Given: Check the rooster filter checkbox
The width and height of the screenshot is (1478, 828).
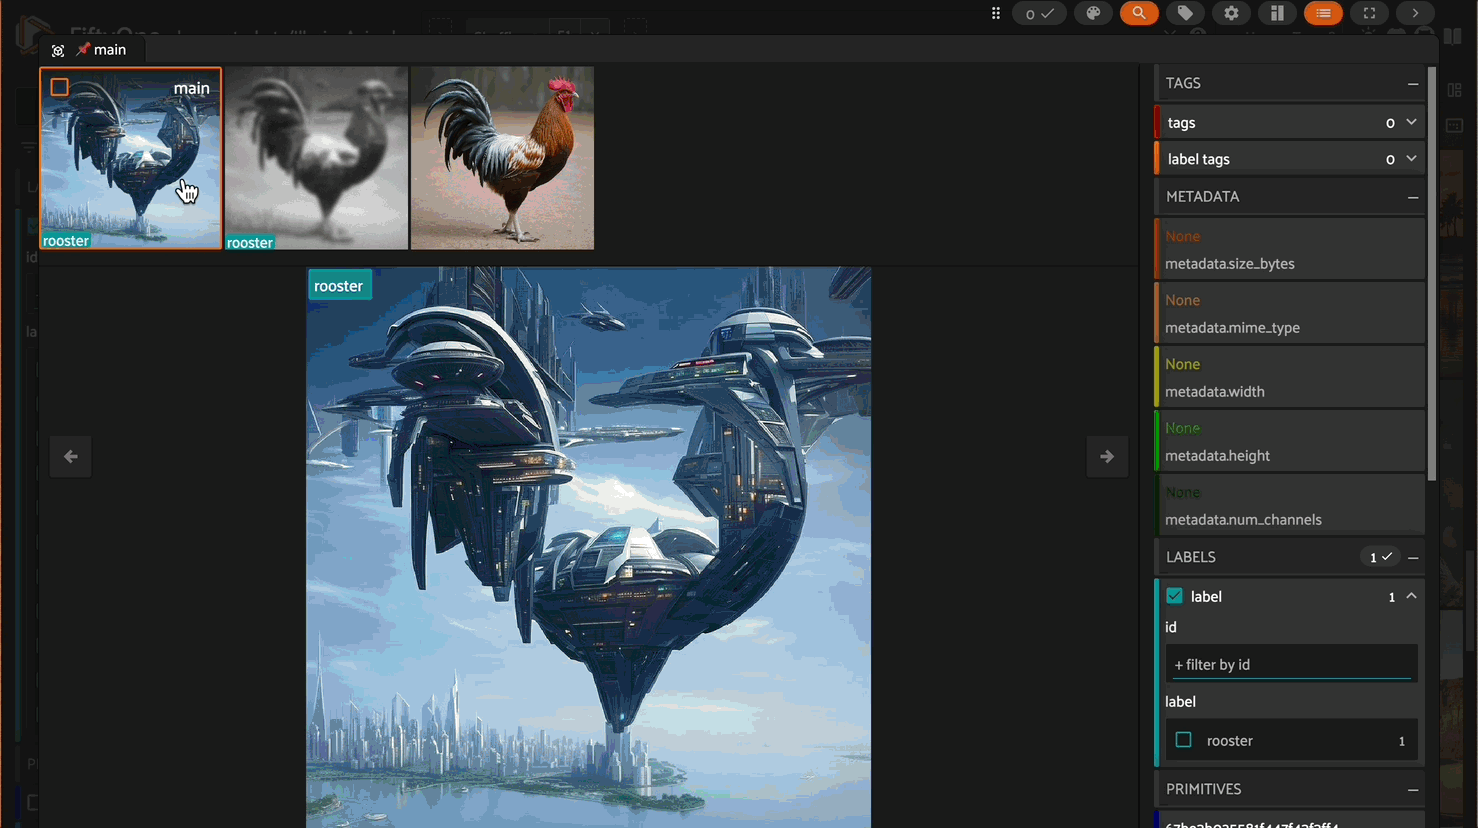Looking at the screenshot, I should pos(1184,740).
